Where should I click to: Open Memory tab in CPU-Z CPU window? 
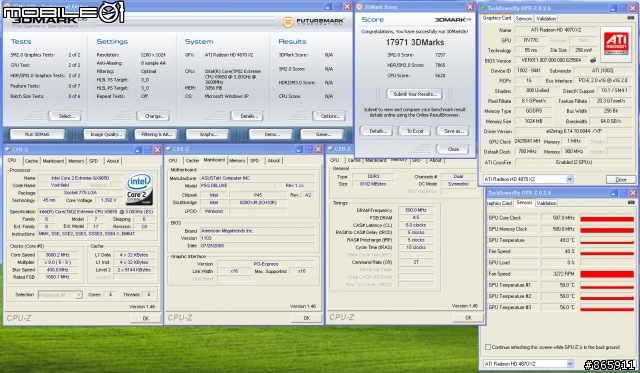point(76,161)
